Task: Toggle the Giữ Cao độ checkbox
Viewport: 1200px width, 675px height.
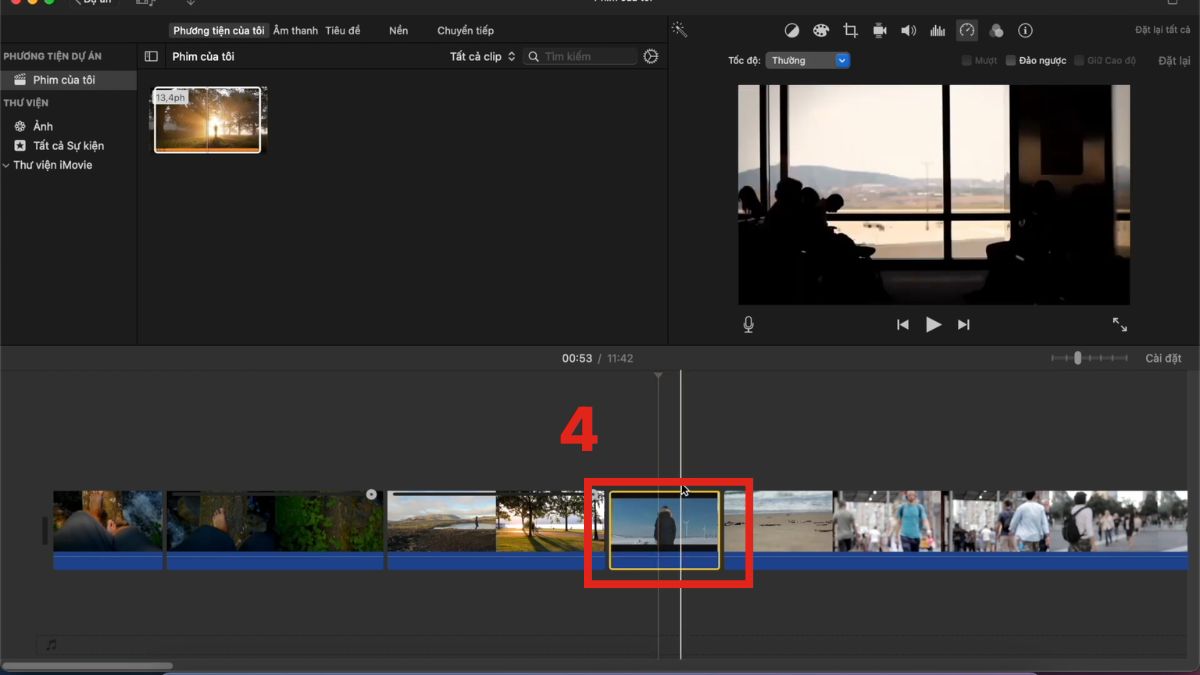Action: (1079, 61)
